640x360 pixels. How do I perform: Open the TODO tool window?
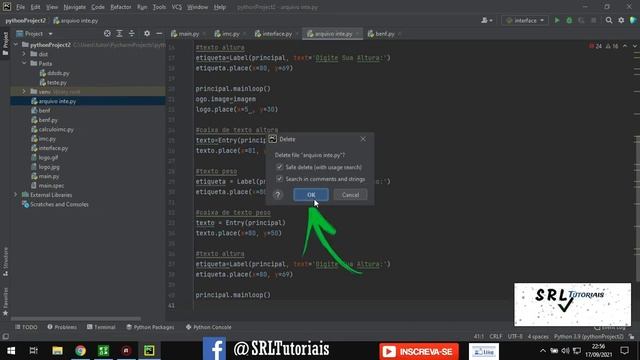pos(26,327)
